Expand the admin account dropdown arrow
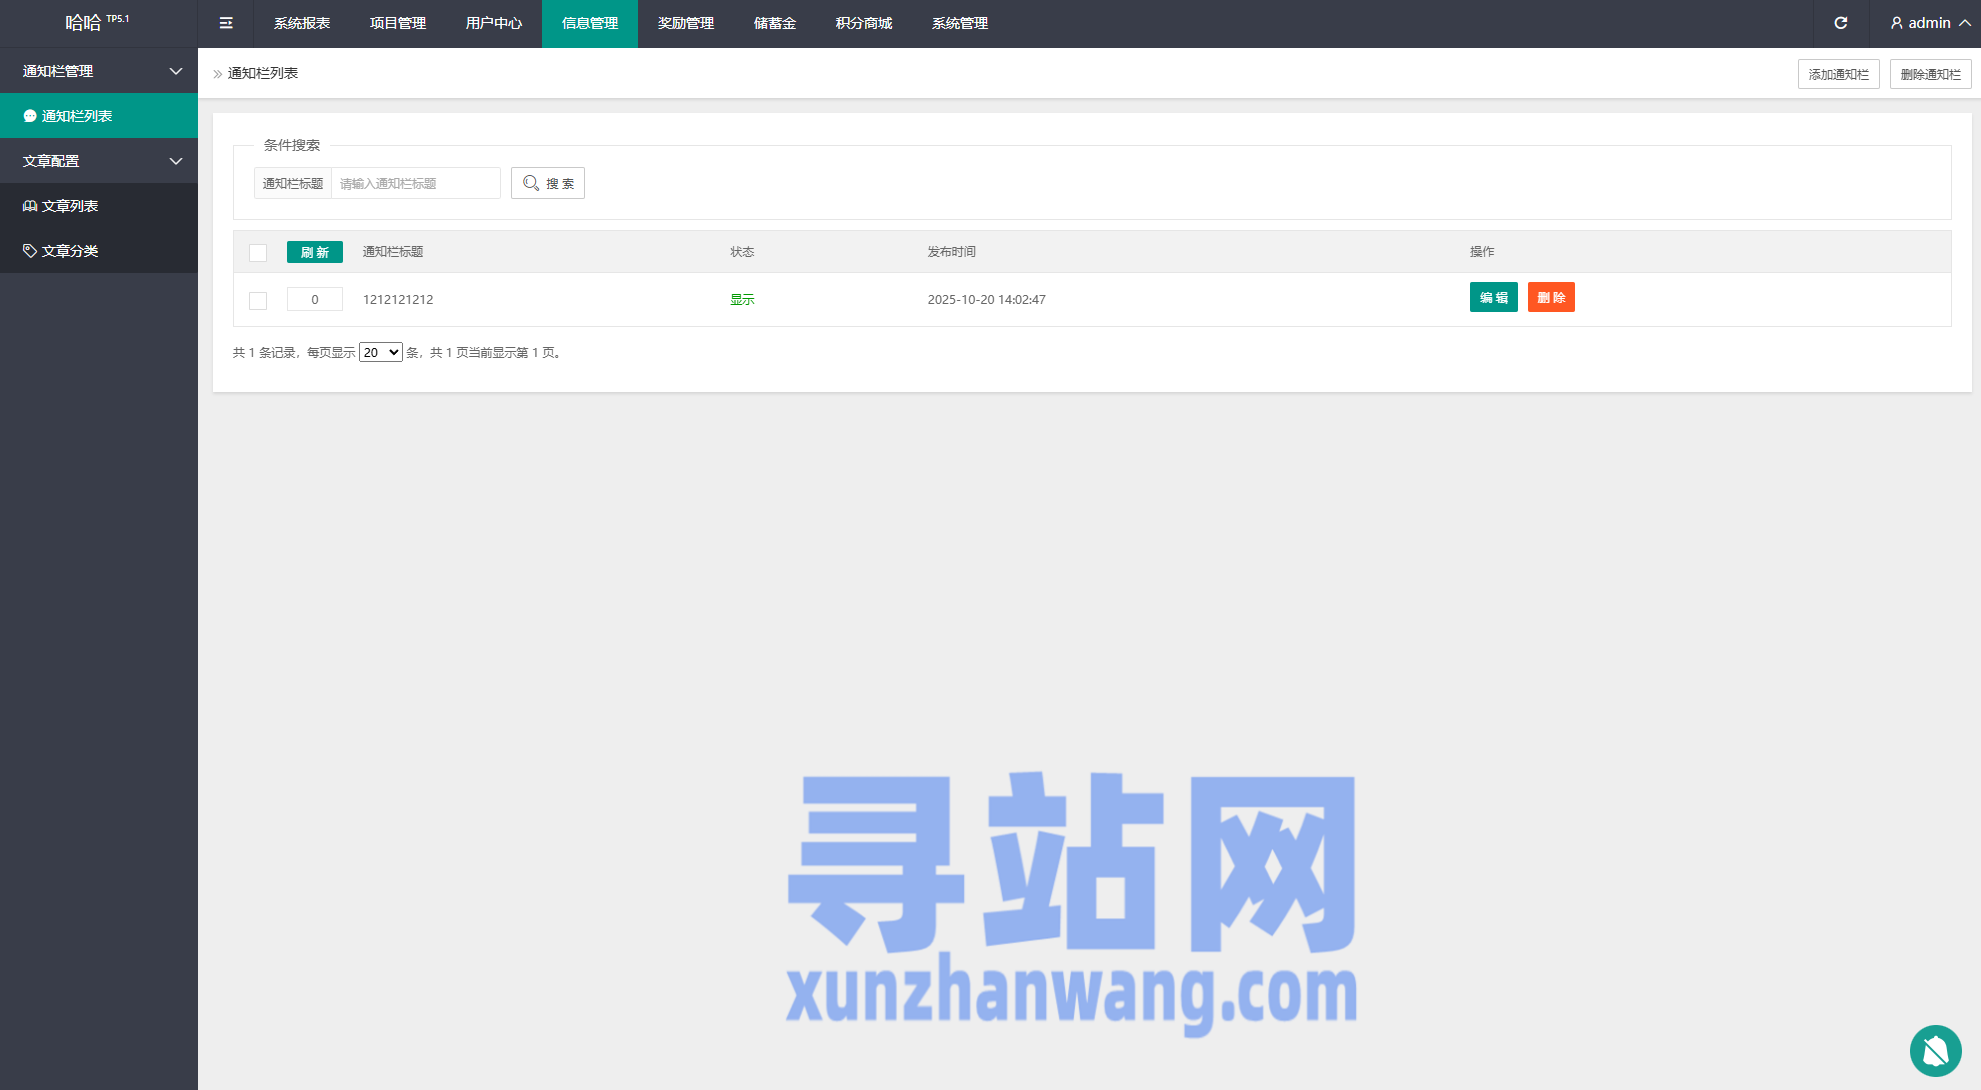The image size is (1981, 1090). [1964, 23]
